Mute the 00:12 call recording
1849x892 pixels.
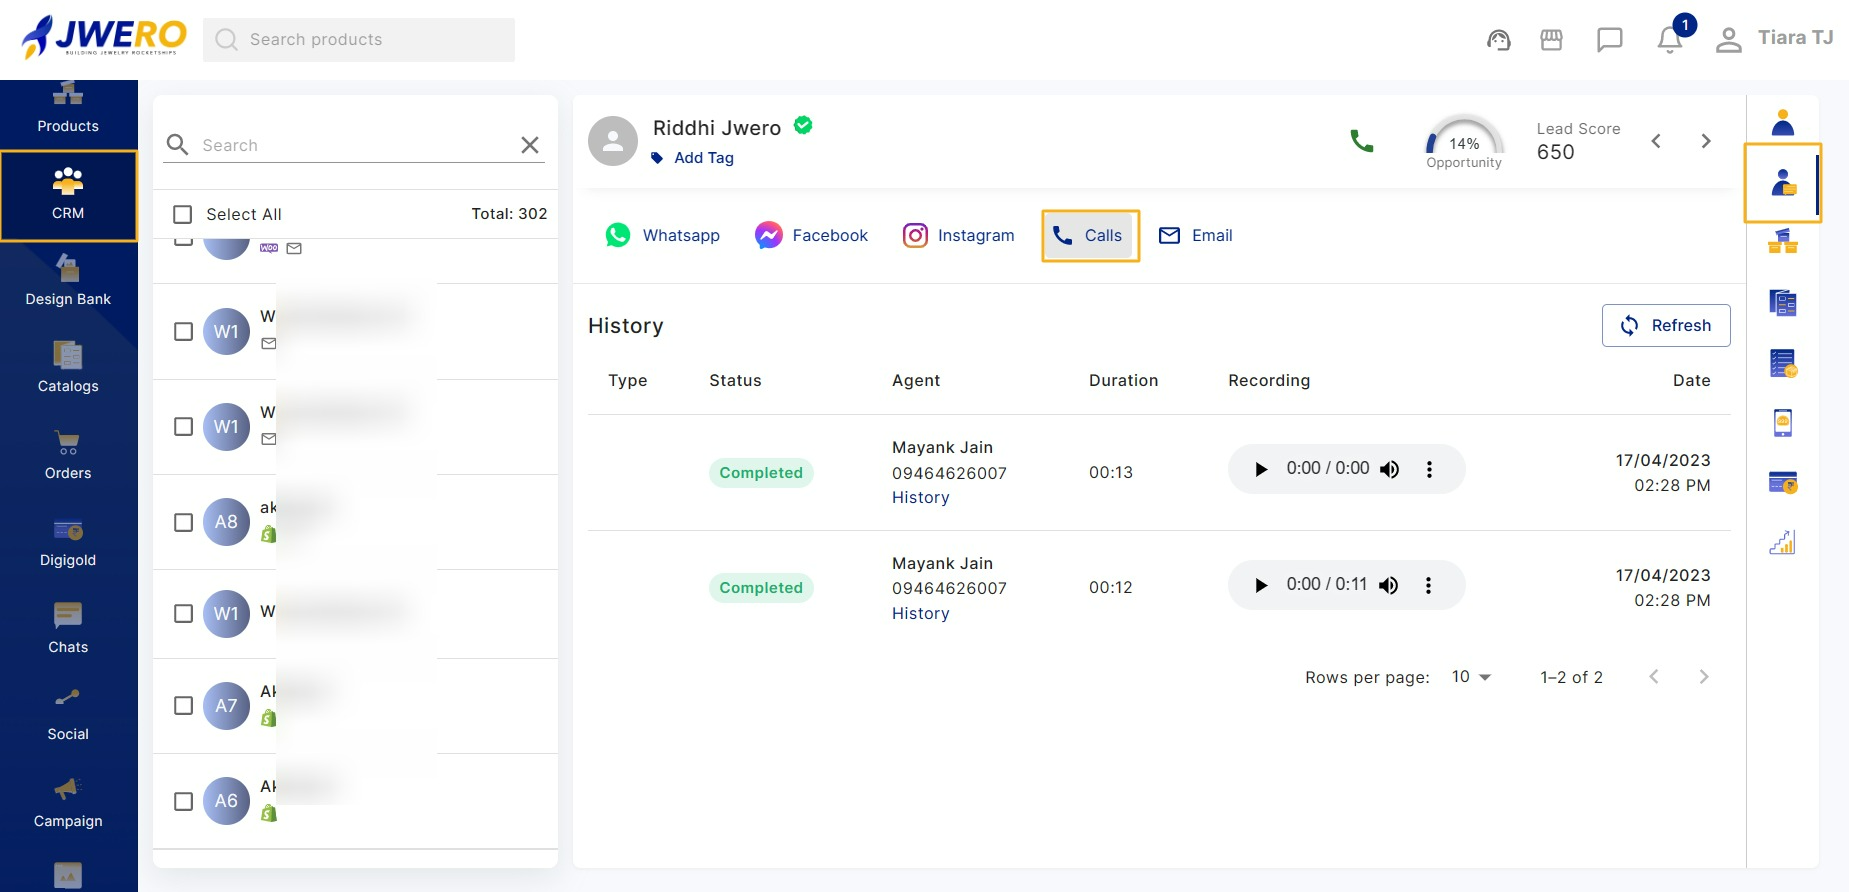pos(1389,585)
